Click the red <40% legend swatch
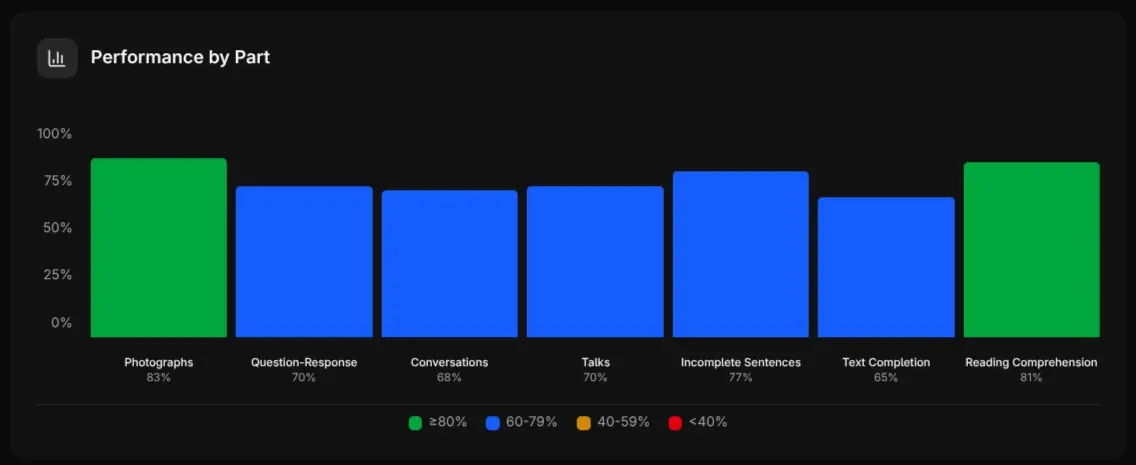 click(675, 423)
